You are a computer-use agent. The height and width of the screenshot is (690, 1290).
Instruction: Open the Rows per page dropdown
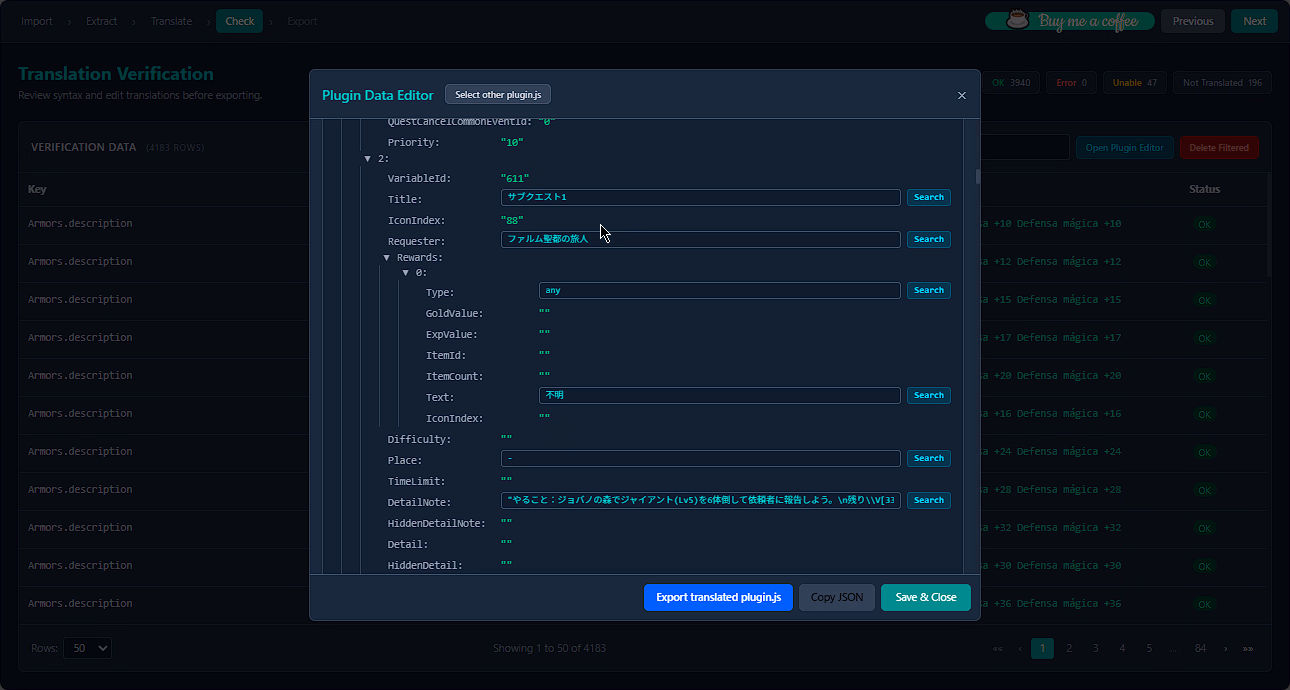87,648
